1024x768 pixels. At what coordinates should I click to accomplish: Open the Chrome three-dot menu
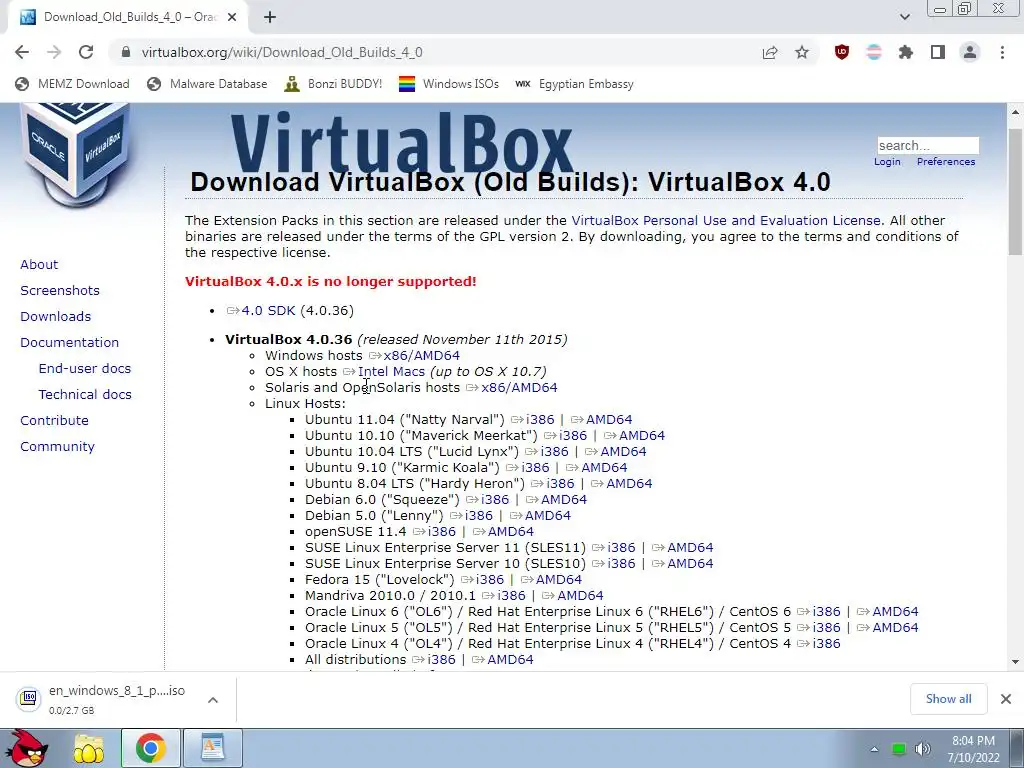(x=1002, y=52)
